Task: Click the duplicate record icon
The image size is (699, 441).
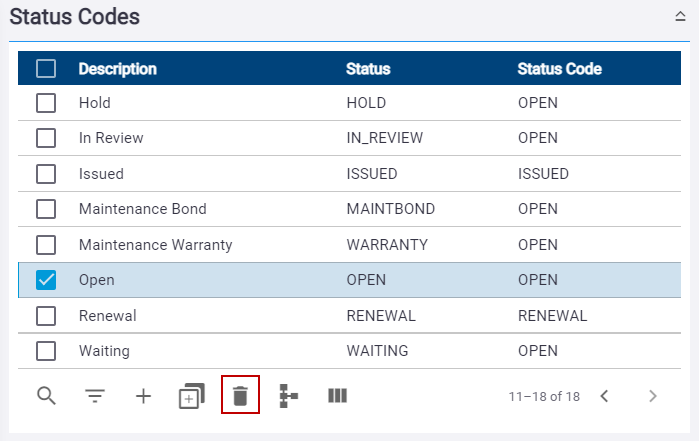Action: coord(192,396)
